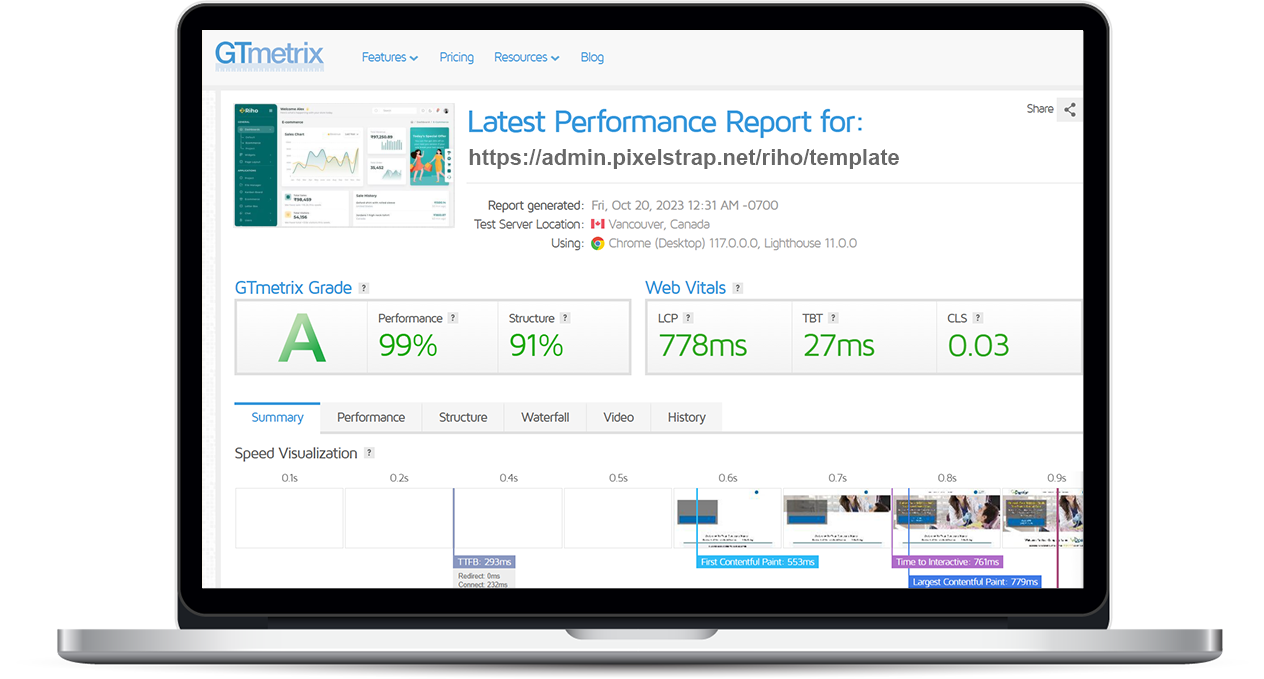
Task: Click help icon next to GTmetrix Grade
Action: (364, 288)
